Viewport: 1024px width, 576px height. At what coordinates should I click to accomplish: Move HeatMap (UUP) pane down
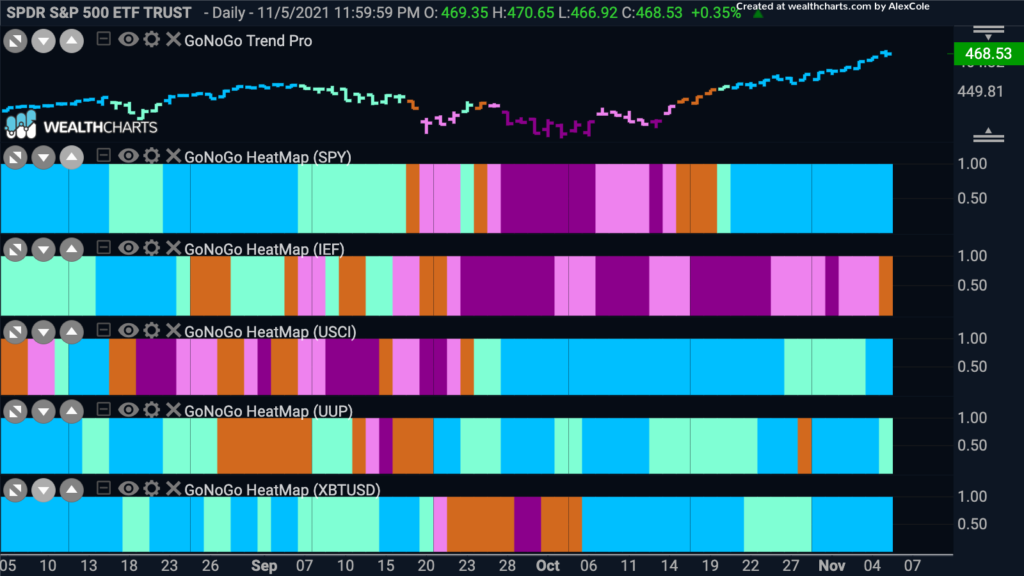coord(44,411)
